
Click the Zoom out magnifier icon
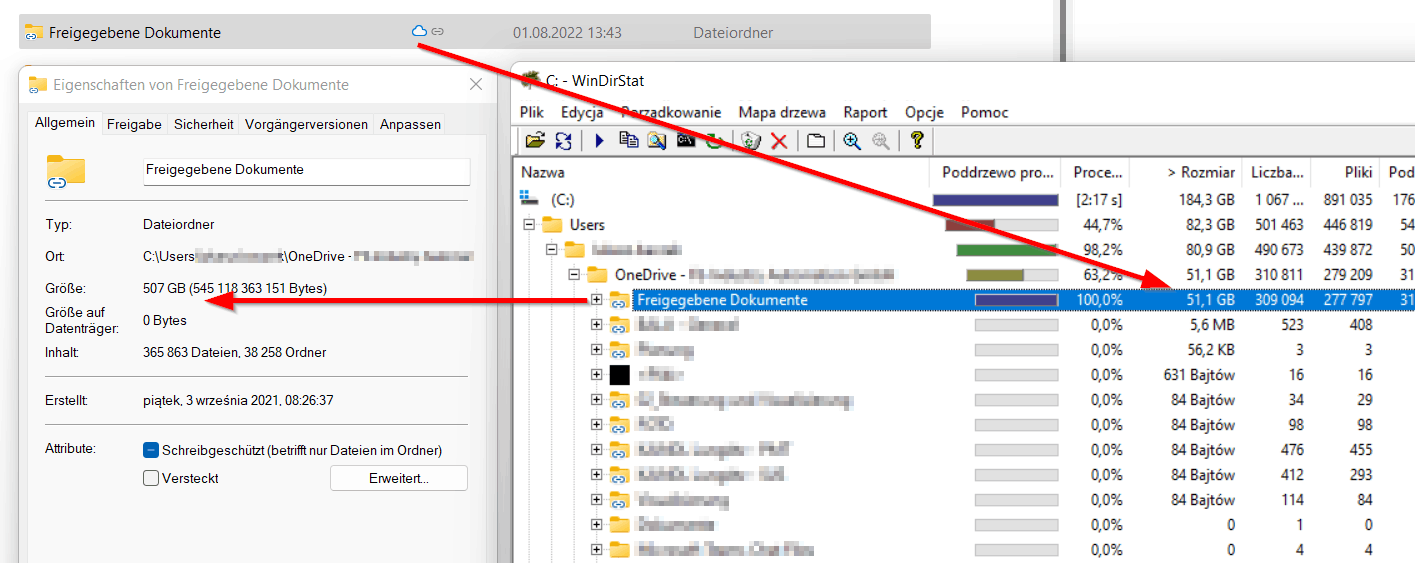click(881, 141)
